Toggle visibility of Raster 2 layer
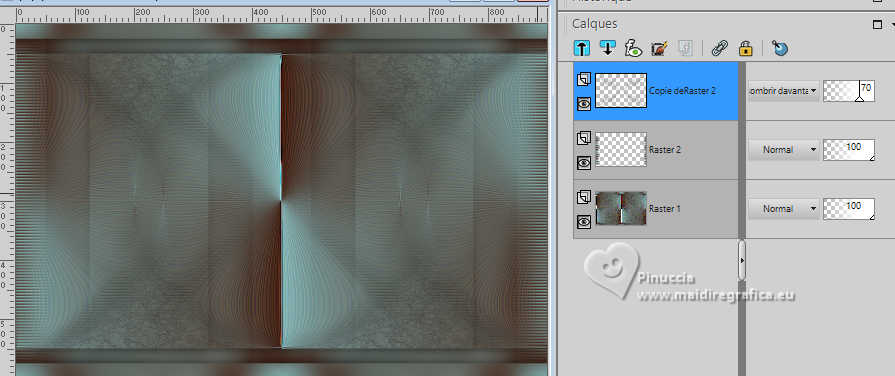This screenshot has width=895, height=376. pyautogui.click(x=583, y=163)
